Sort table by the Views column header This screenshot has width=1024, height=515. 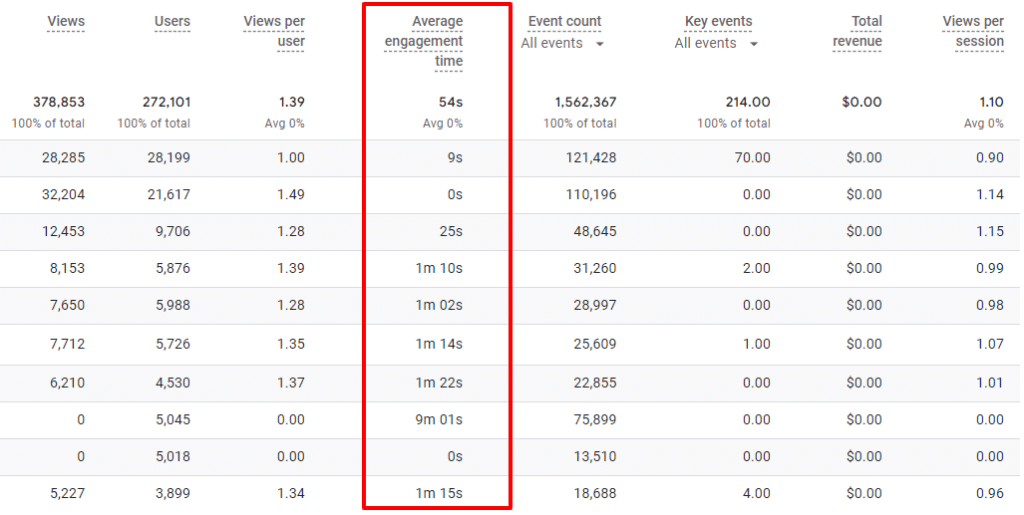[x=66, y=22]
